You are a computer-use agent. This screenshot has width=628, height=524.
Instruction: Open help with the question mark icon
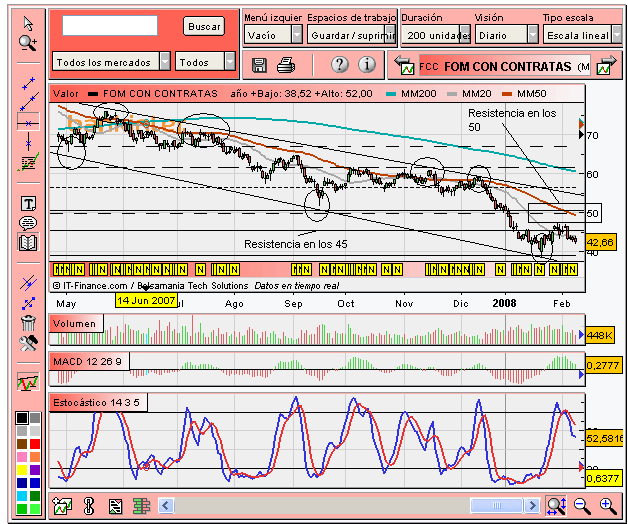point(339,64)
